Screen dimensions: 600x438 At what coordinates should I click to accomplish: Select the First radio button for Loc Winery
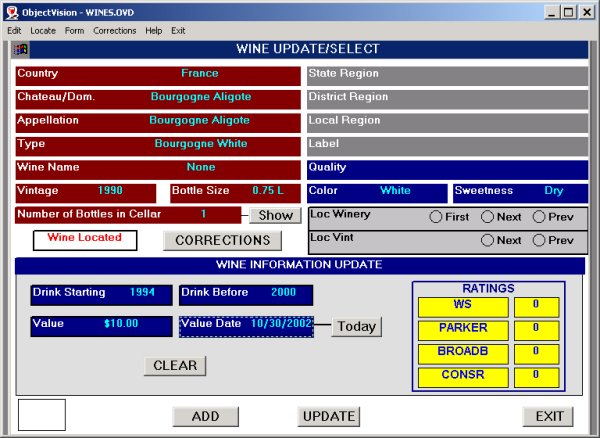click(436, 217)
